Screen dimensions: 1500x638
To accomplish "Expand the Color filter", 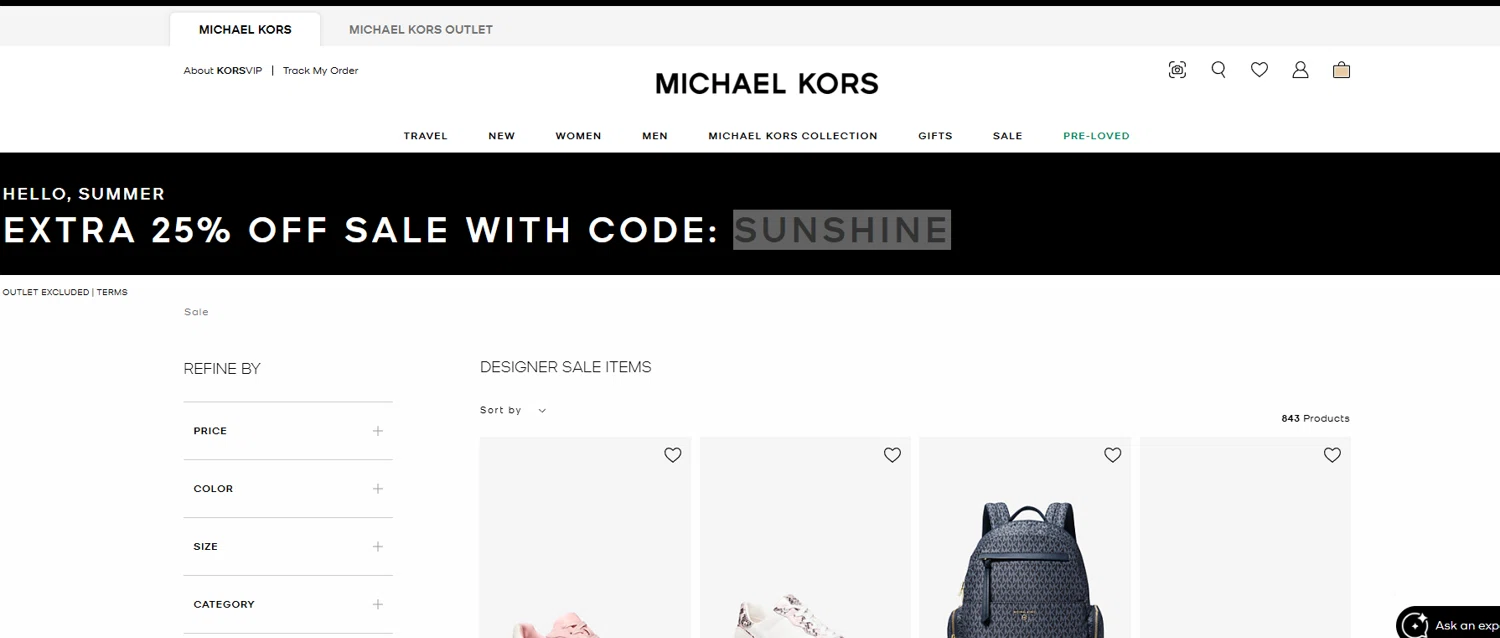I will click(288, 489).
